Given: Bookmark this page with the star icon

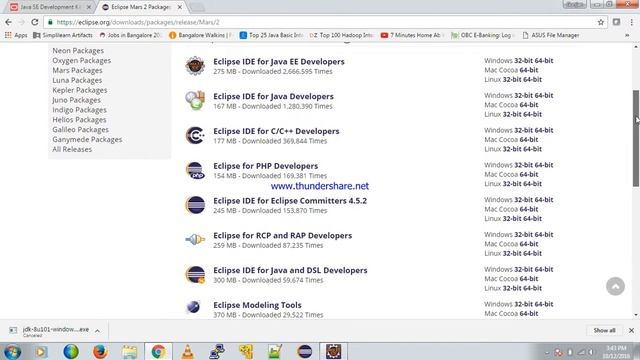Looking at the screenshot, I should point(600,22).
